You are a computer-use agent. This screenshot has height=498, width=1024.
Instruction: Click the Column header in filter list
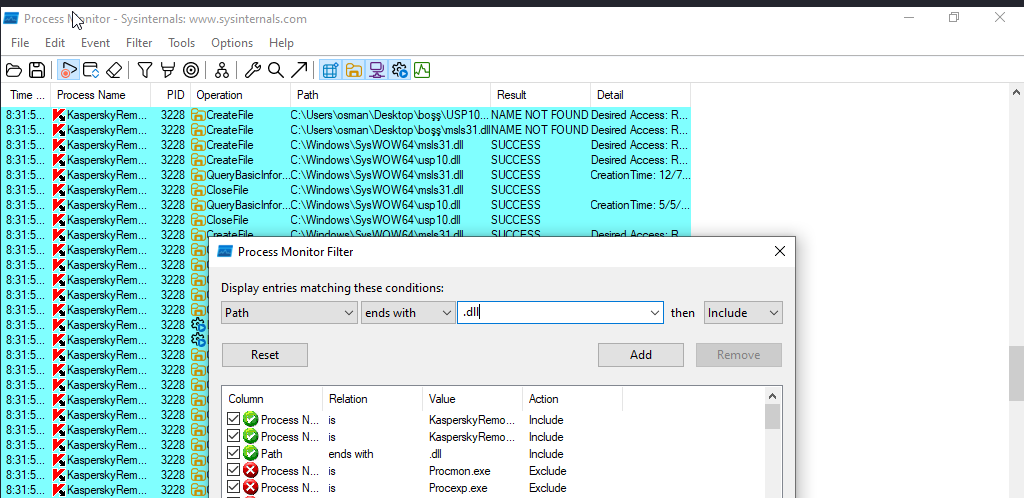coord(272,399)
